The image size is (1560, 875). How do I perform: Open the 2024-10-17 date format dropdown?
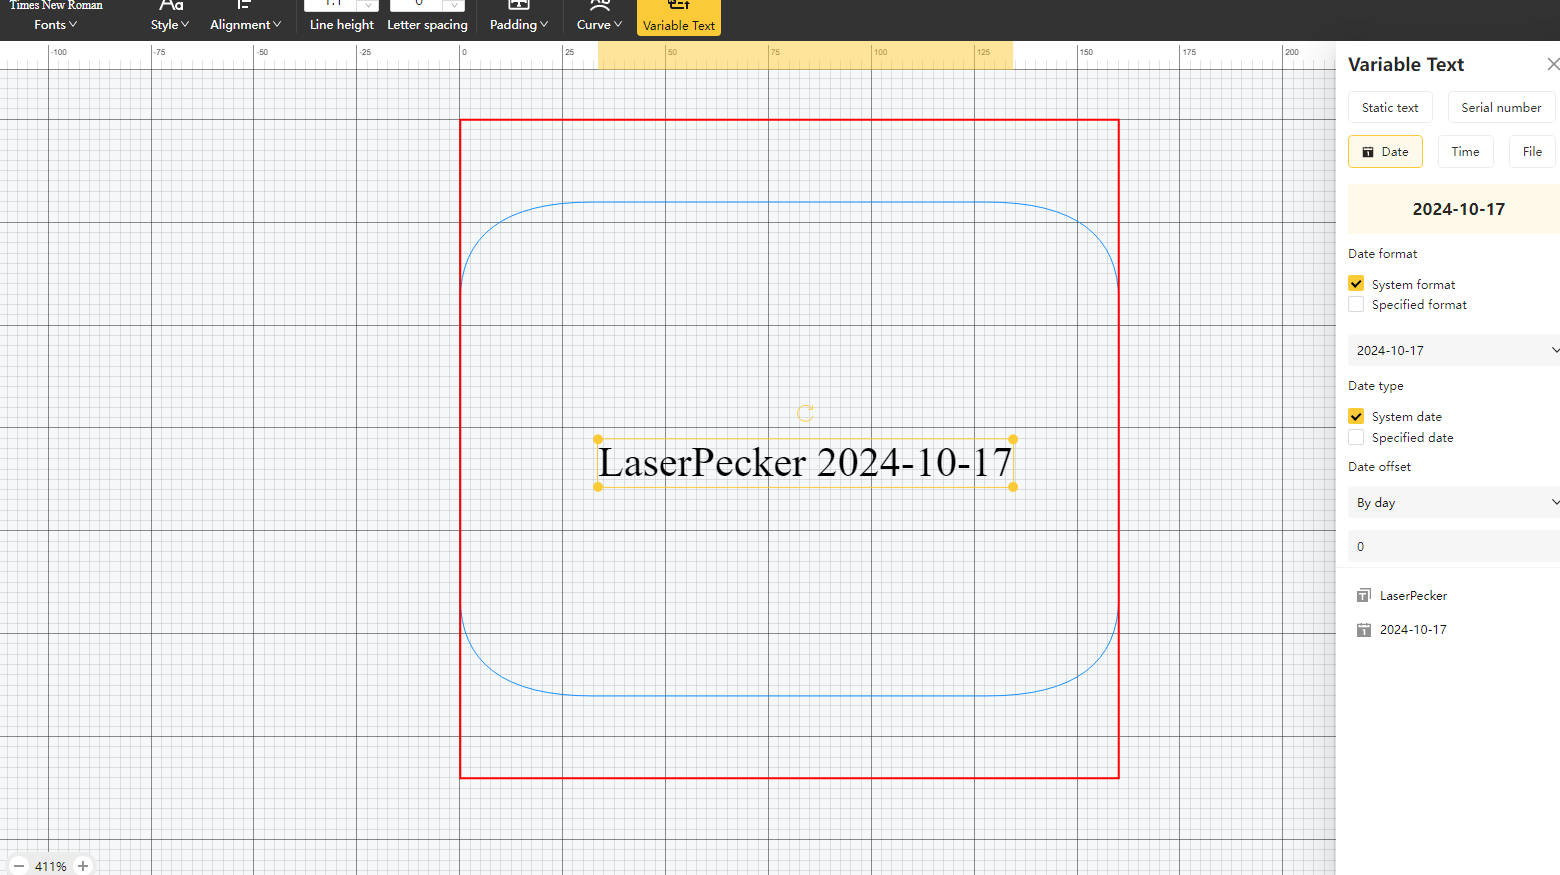click(x=1454, y=350)
